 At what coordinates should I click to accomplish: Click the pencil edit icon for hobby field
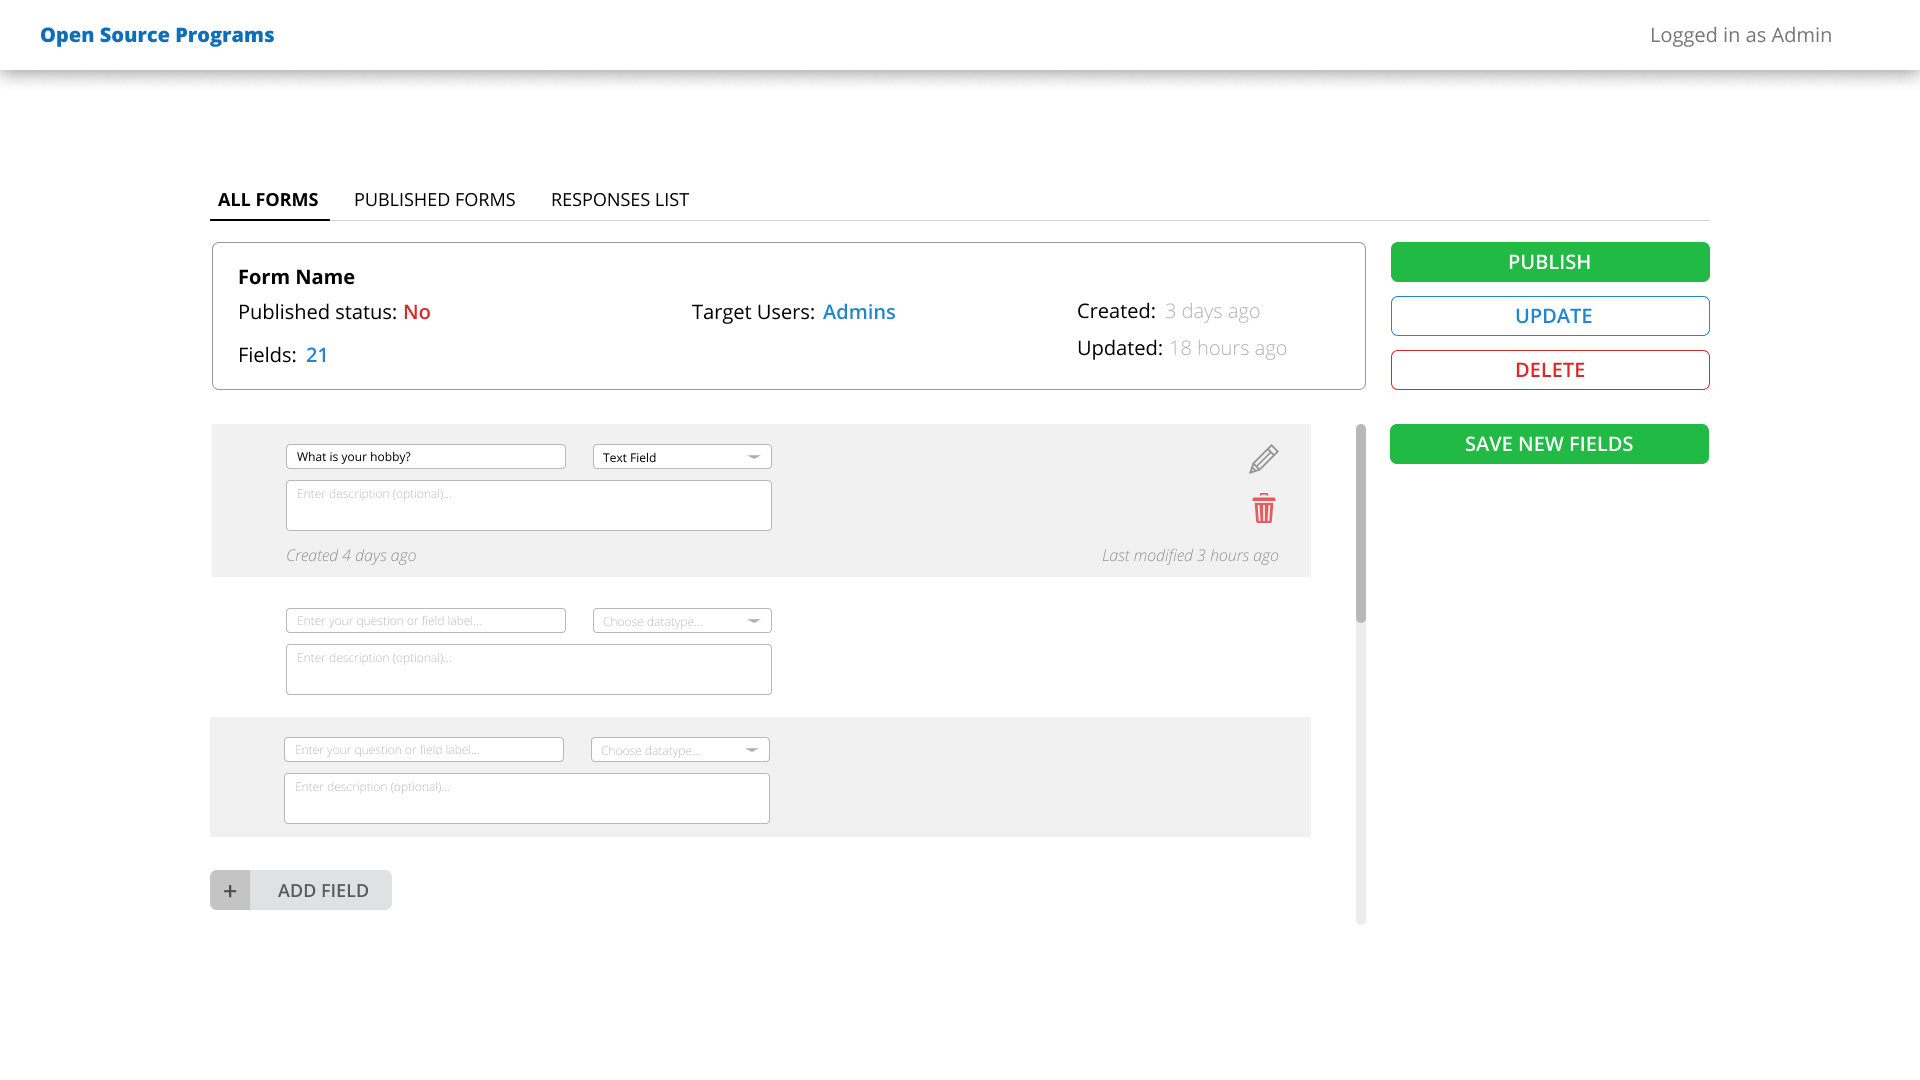tap(1263, 459)
